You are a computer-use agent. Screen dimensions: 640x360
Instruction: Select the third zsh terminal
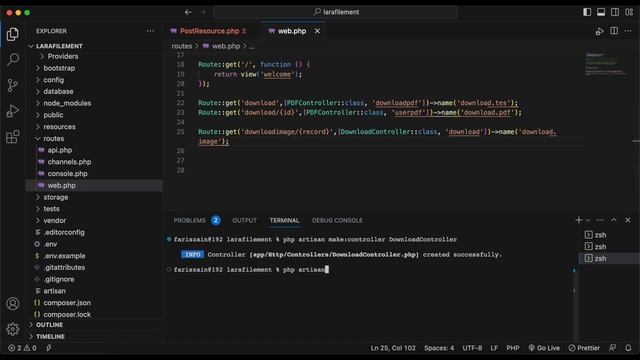point(609,258)
